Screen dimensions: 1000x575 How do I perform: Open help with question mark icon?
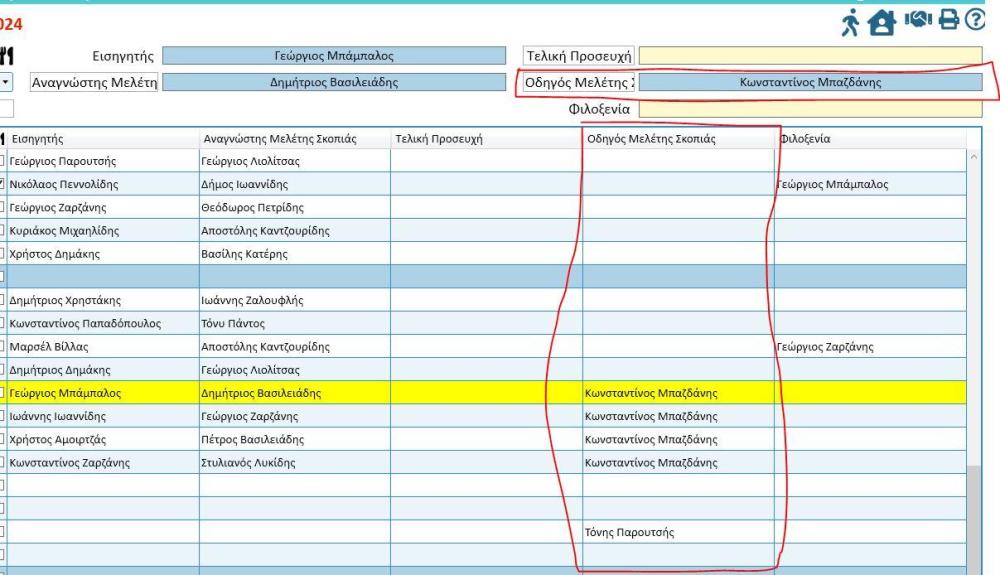tap(973, 17)
